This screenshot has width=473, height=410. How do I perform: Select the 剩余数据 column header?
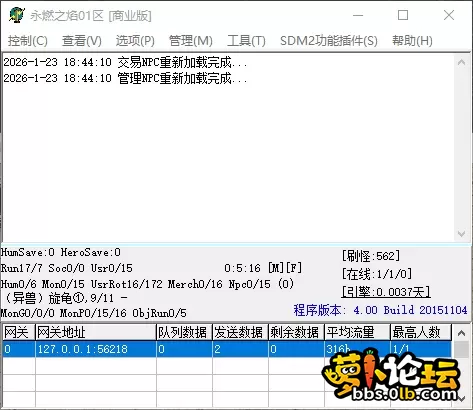point(296,332)
